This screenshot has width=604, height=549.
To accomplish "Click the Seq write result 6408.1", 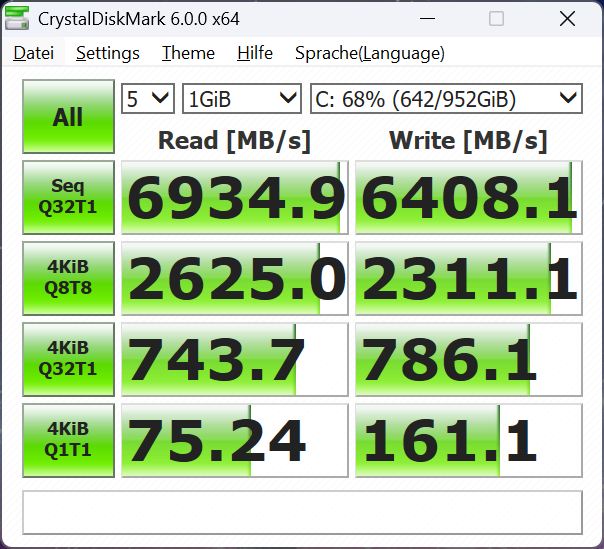I will click(468, 197).
